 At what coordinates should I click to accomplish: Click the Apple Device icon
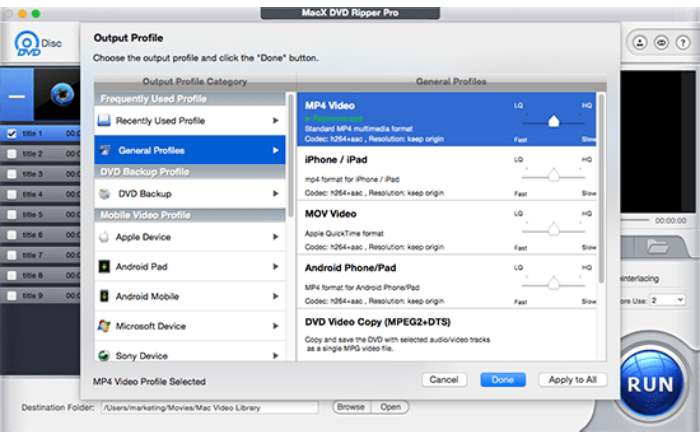tap(104, 237)
